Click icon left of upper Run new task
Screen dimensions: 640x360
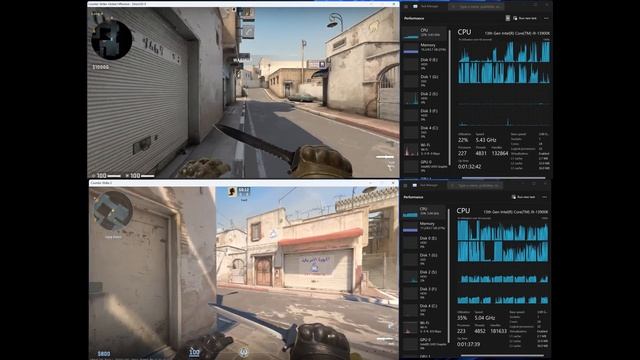507,18
